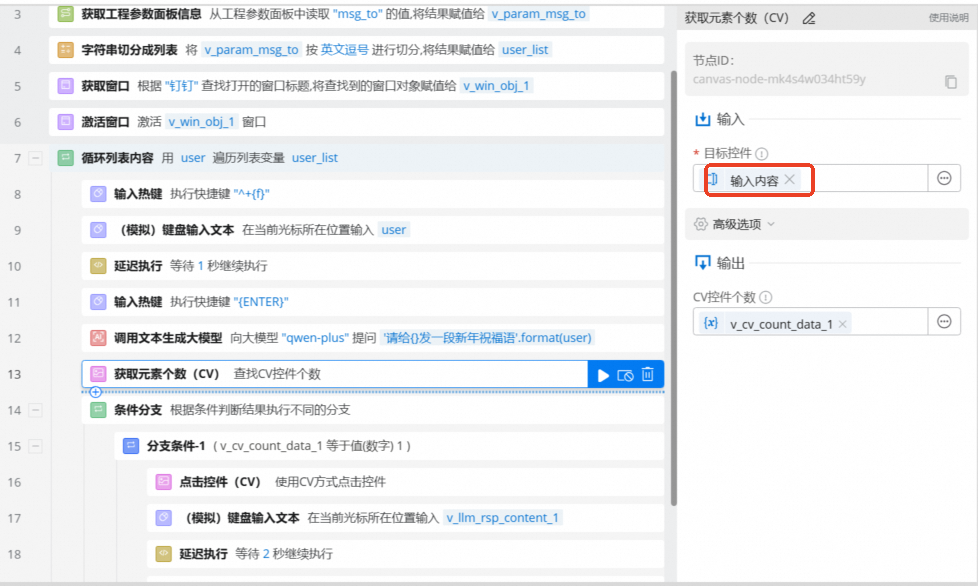
Task: Click info icon next to CV控件个数
Action: click(x=765, y=297)
